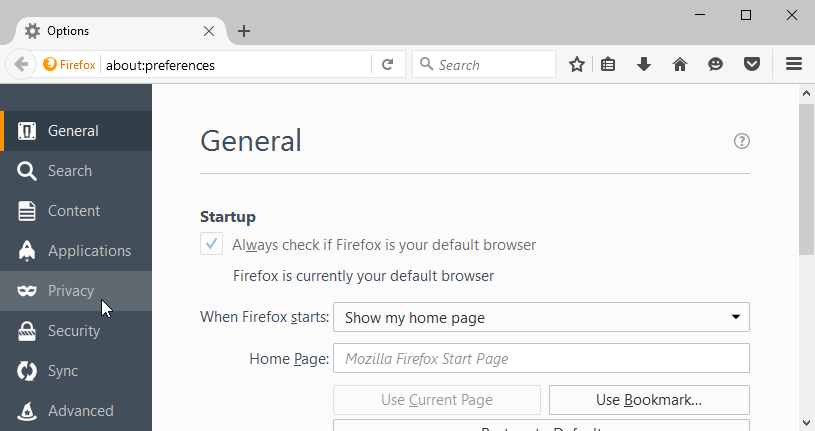The height and width of the screenshot is (431, 815).
Task: Reload the current page
Action: (387, 64)
